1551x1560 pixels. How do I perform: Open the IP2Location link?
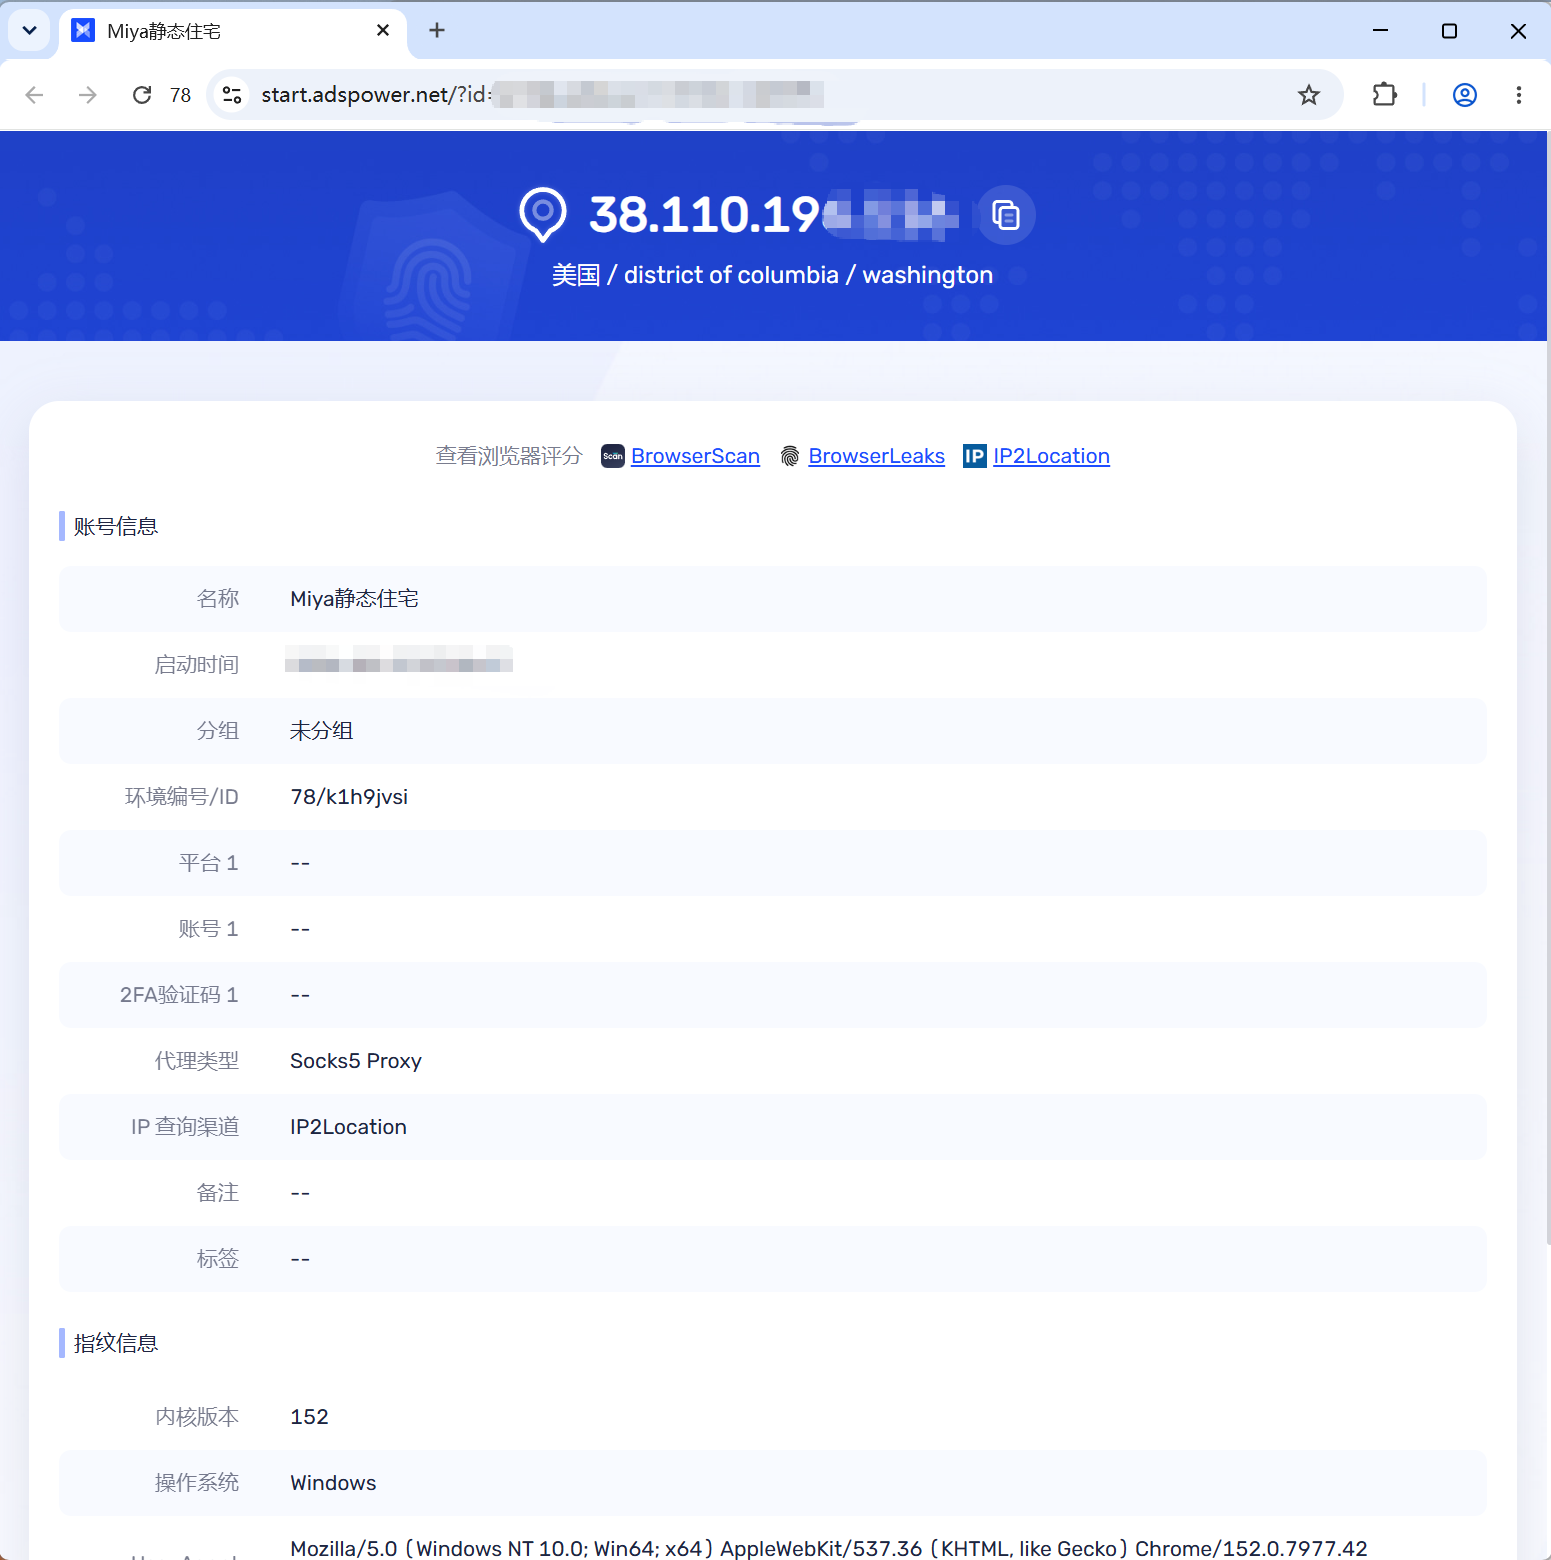coord(1051,456)
